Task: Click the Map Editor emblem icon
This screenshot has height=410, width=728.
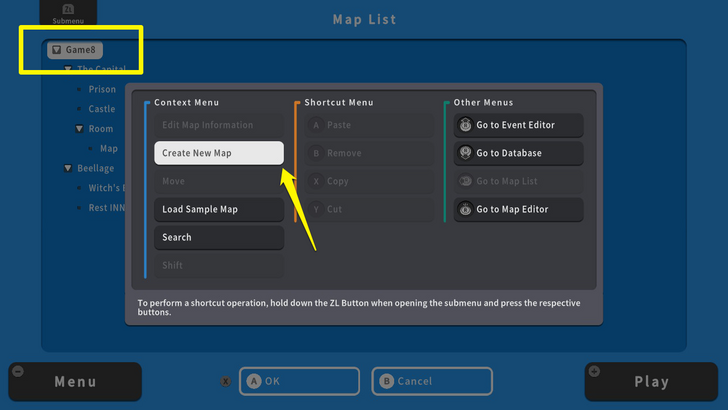Action: click(465, 209)
